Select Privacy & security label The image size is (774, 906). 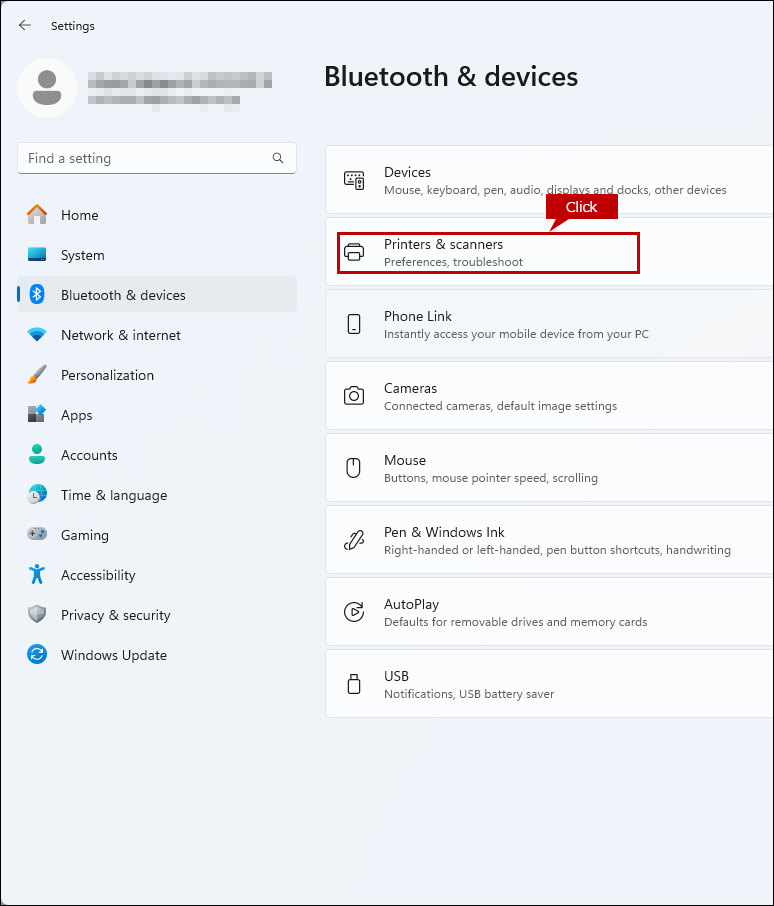116,615
